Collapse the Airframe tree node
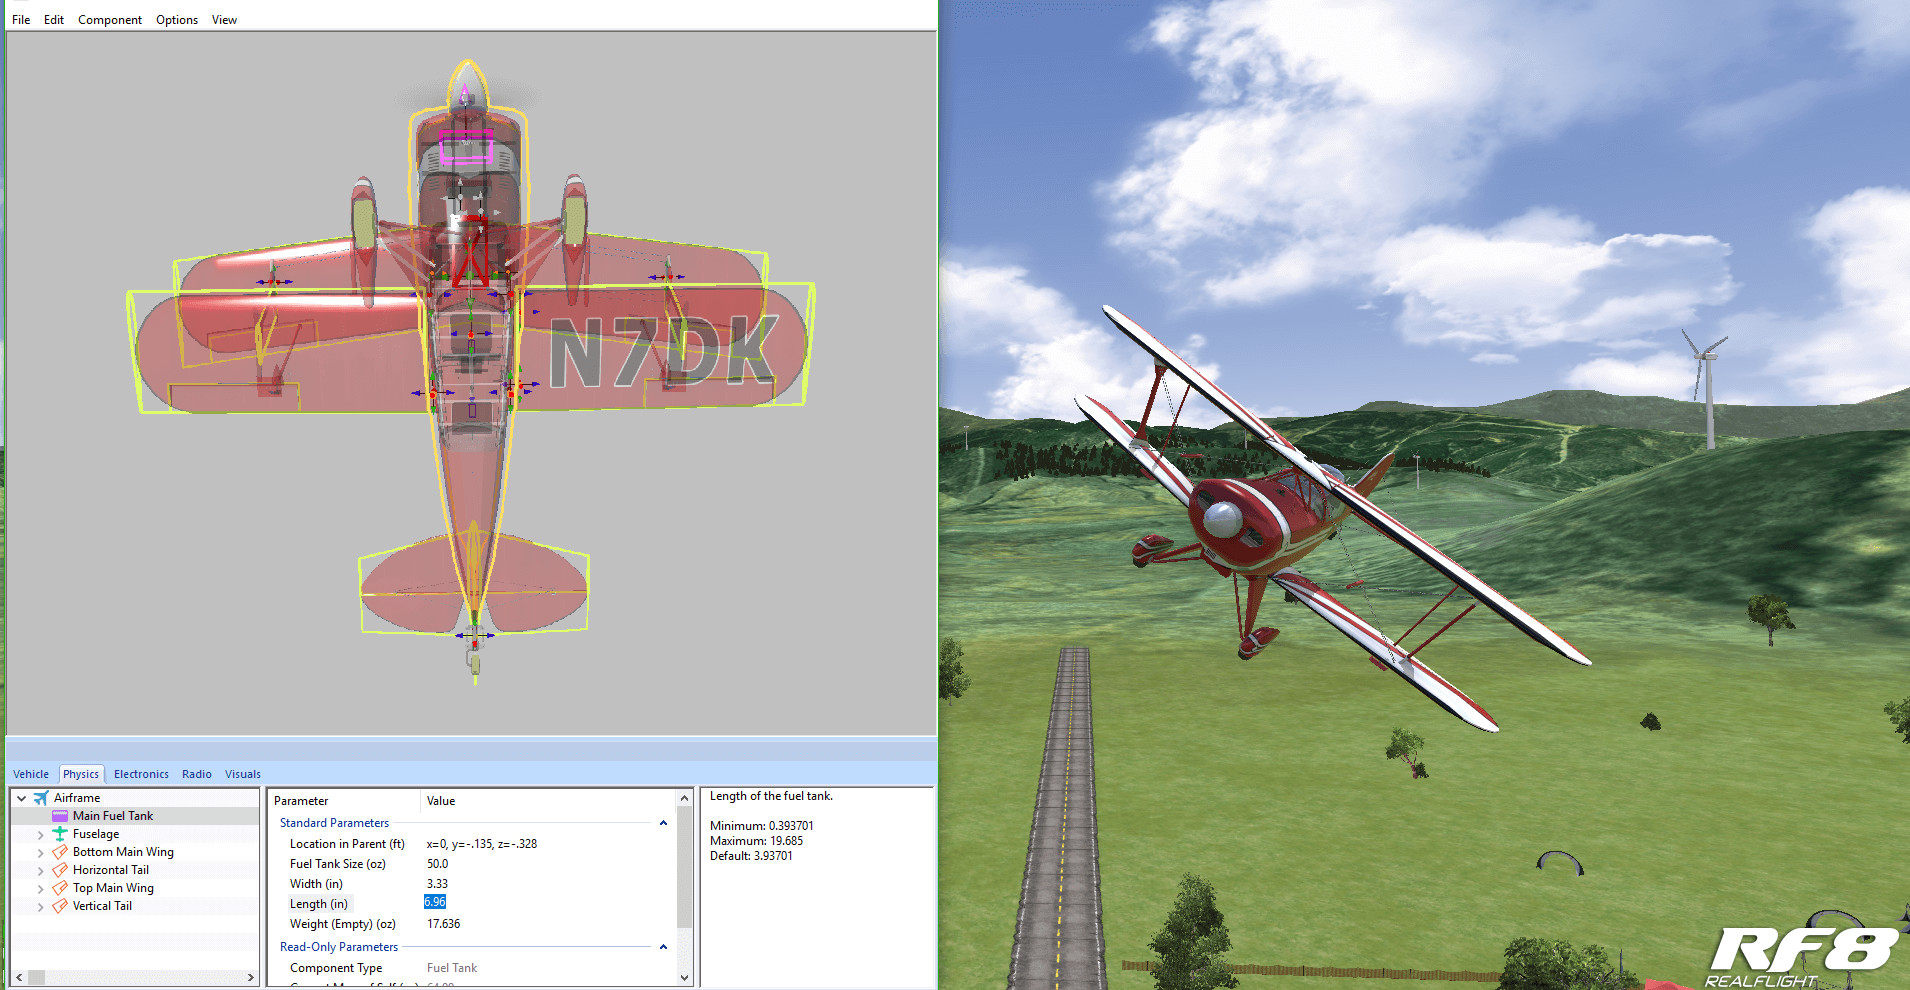This screenshot has height=990, width=1910. (21, 797)
